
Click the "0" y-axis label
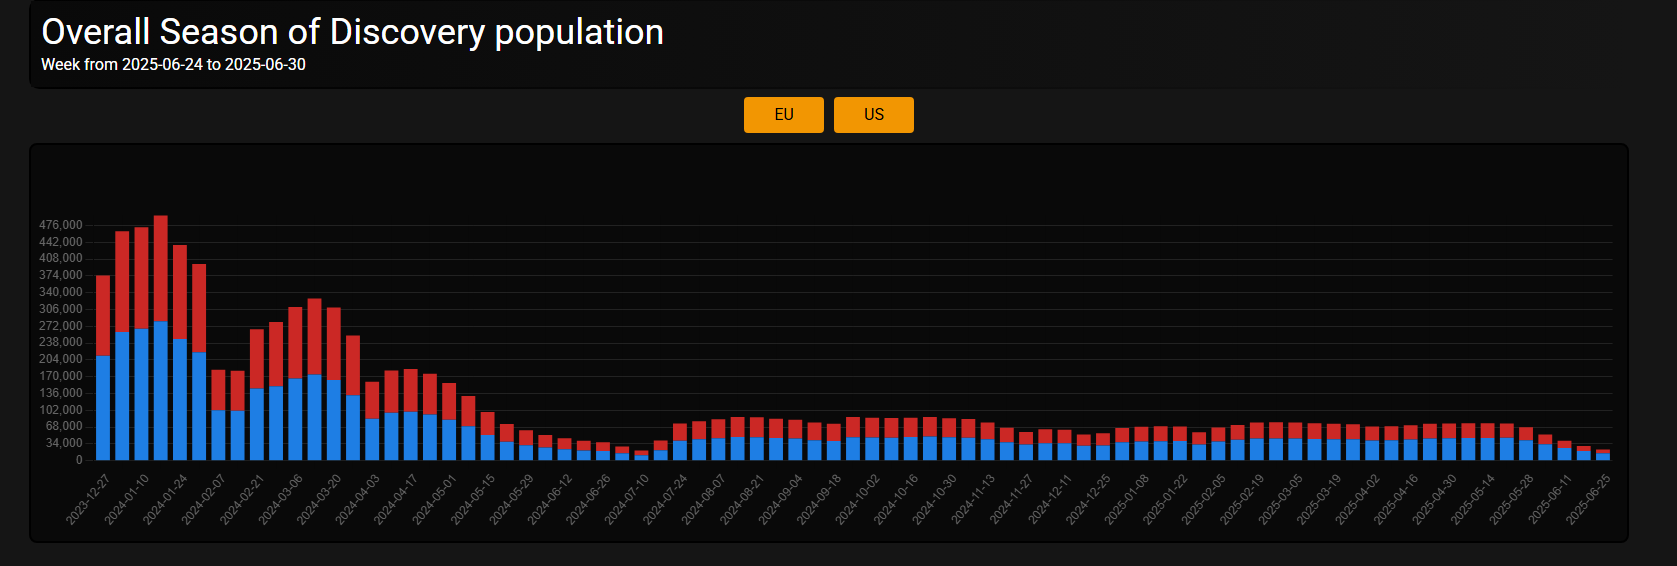[80, 460]
